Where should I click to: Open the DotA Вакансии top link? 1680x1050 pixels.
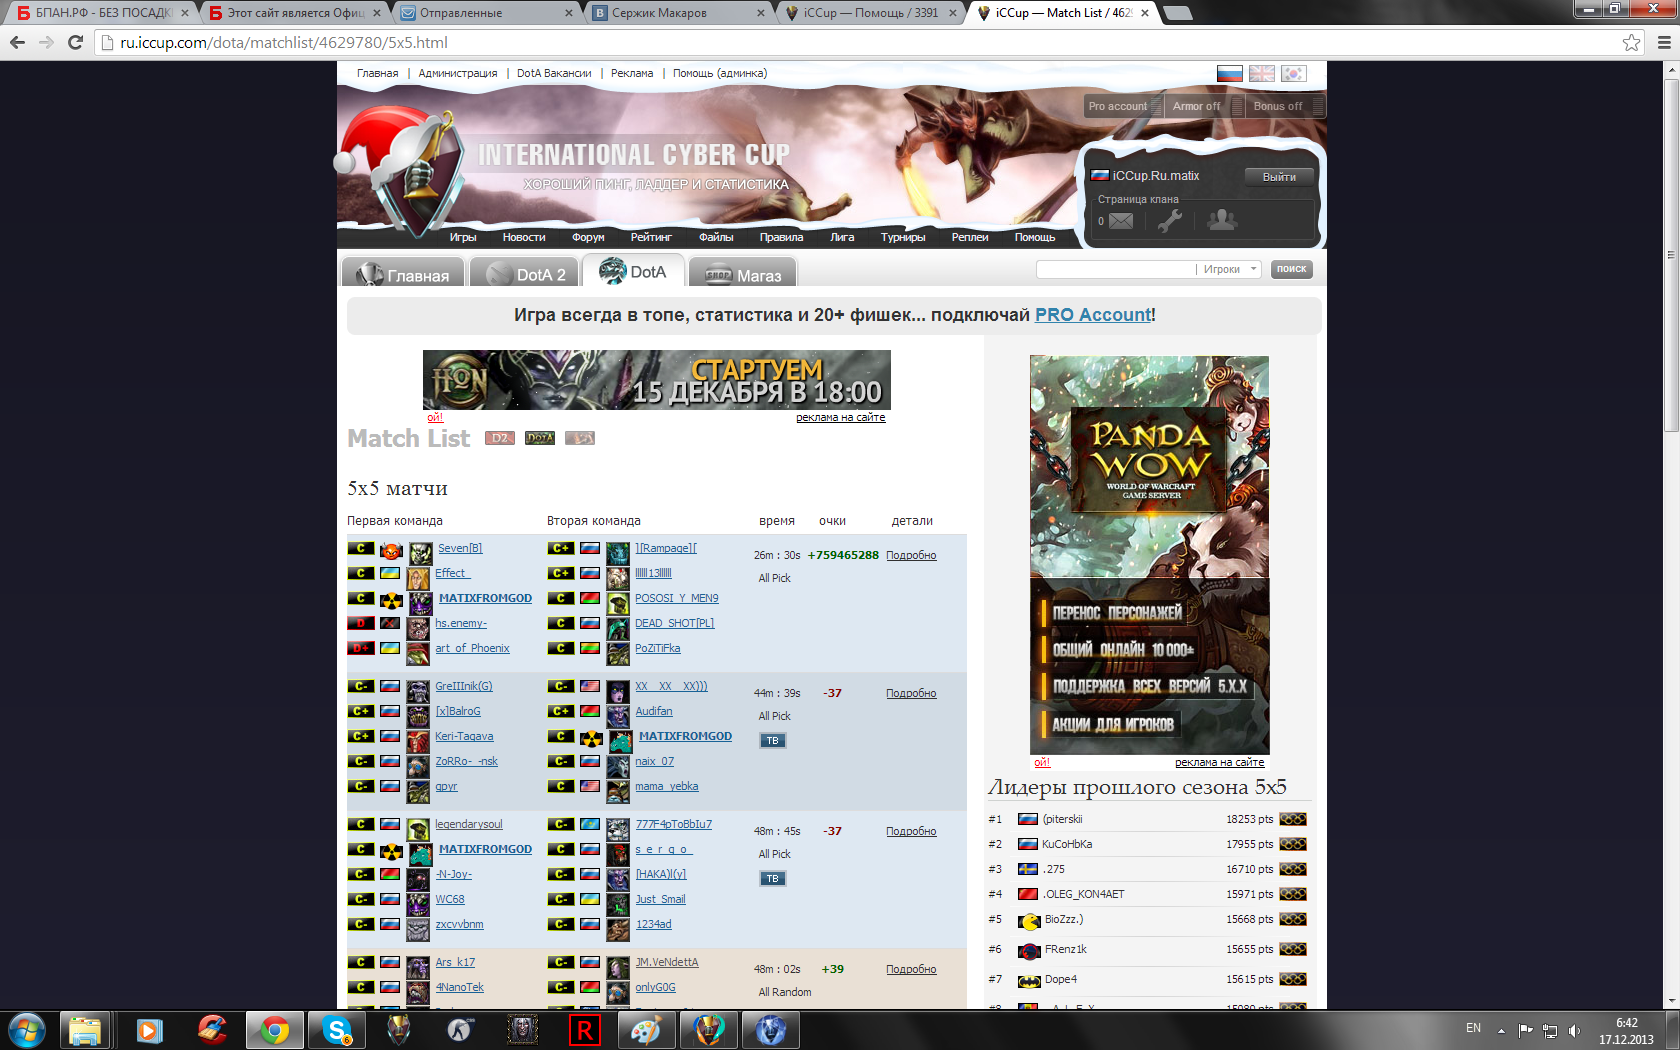[x=554, y=73]
